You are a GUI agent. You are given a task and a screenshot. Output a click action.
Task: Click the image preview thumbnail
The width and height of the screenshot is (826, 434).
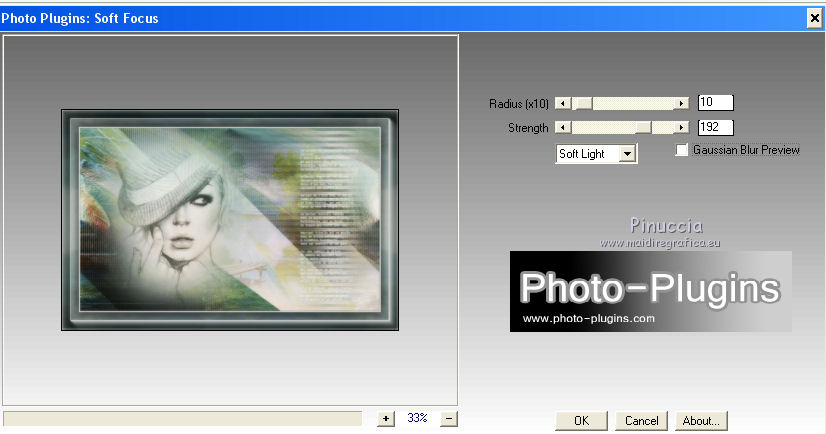click(x=230, y=220)
